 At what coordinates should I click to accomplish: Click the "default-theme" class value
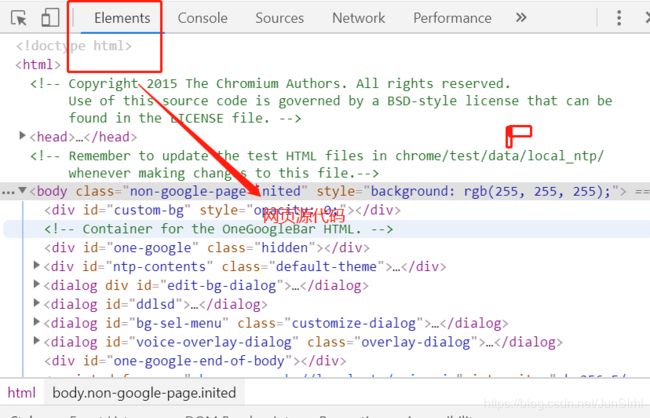[327, 267]
